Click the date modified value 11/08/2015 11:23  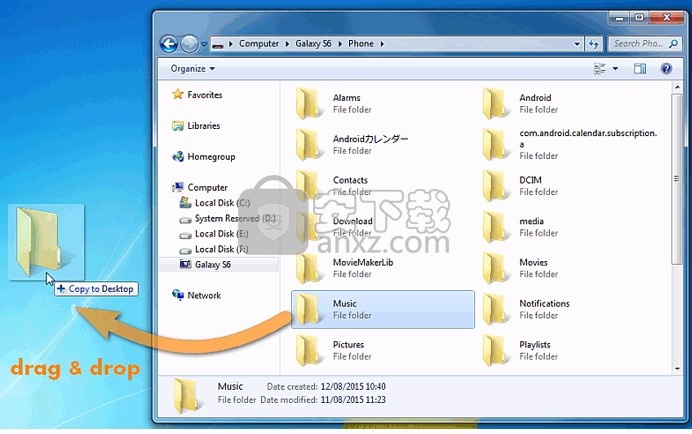pos(353,400)
